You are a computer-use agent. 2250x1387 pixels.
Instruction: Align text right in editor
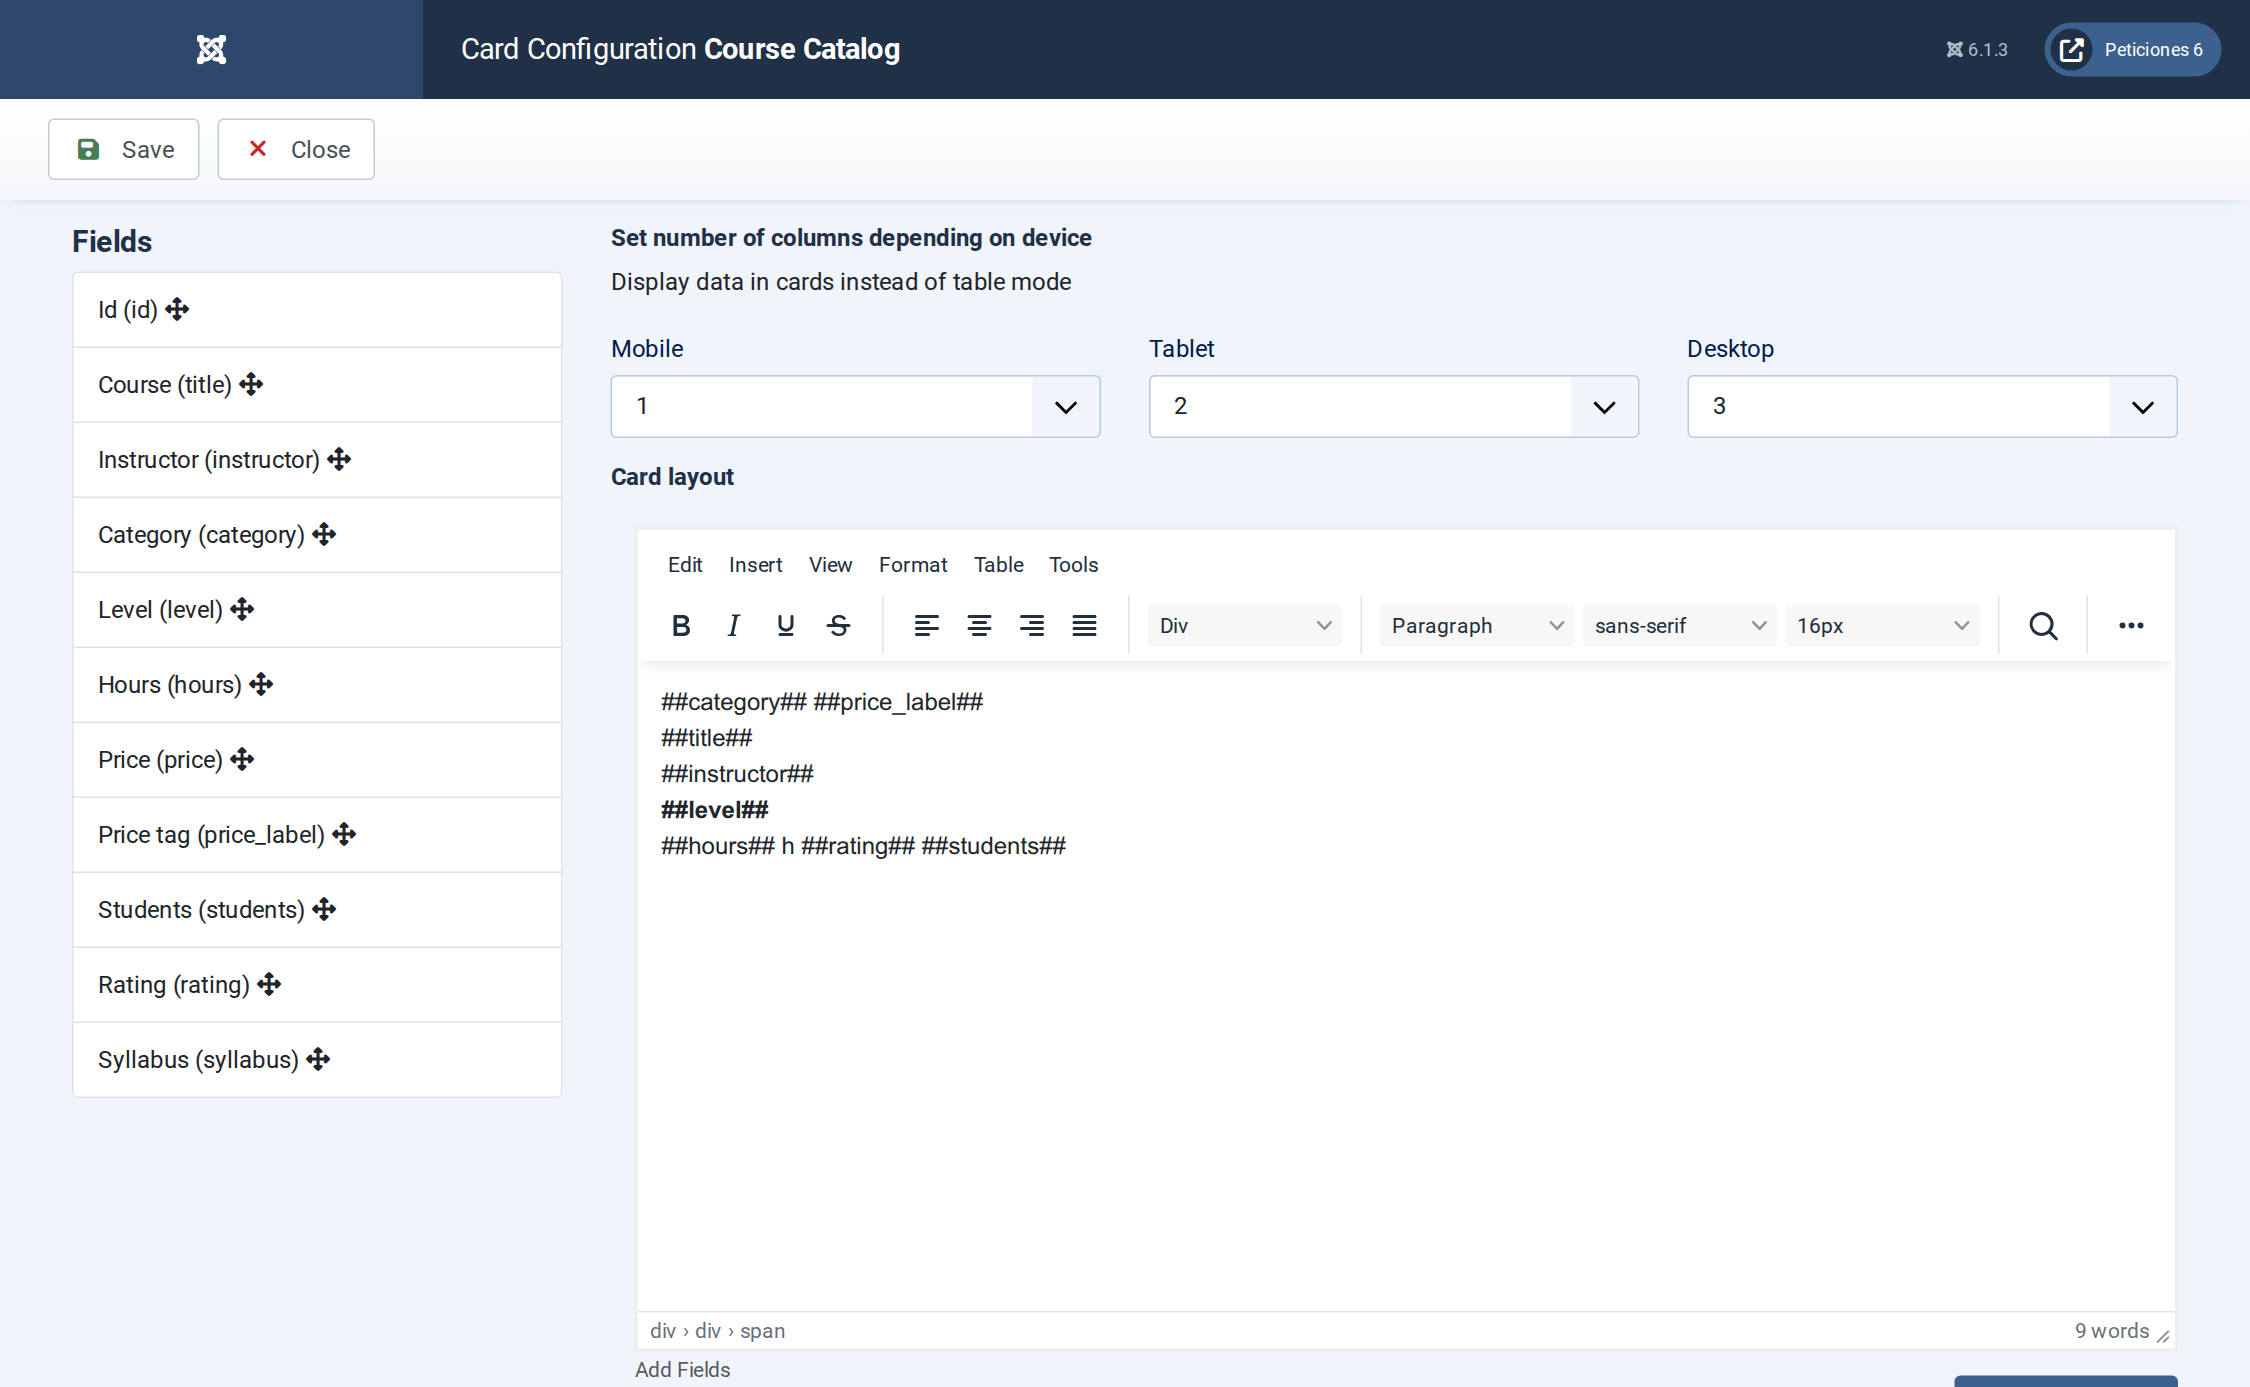pos(1032,626)
